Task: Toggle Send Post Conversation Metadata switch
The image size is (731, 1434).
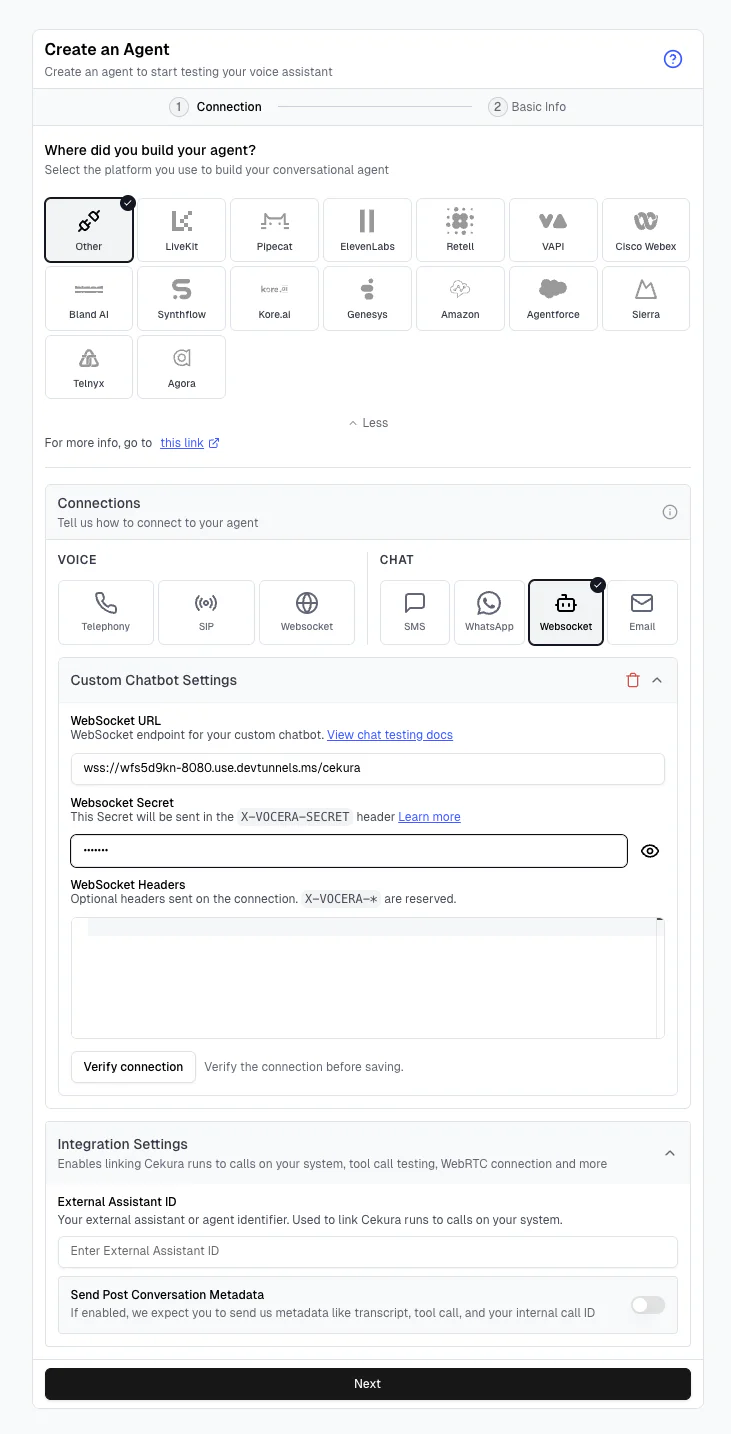Action: click(648, 1305)
